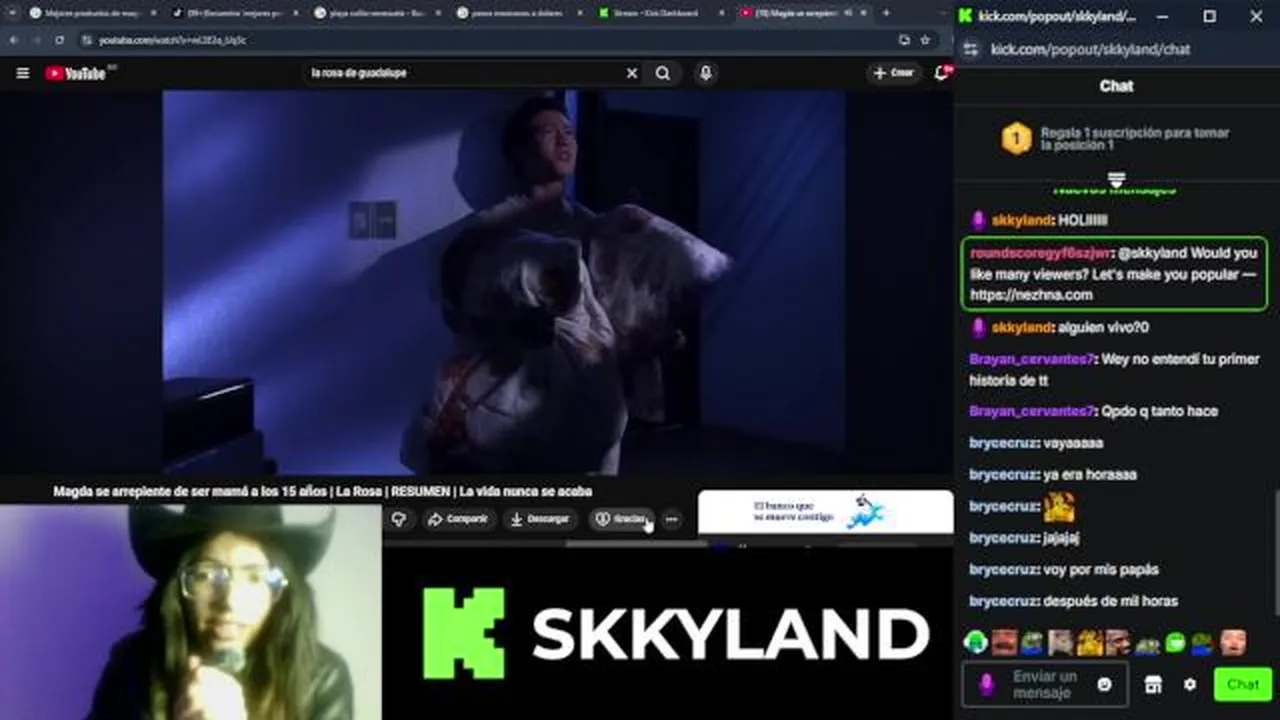Send message with green Chat button
This screenshot has width=1280, height=720.
click(1243, 685)
